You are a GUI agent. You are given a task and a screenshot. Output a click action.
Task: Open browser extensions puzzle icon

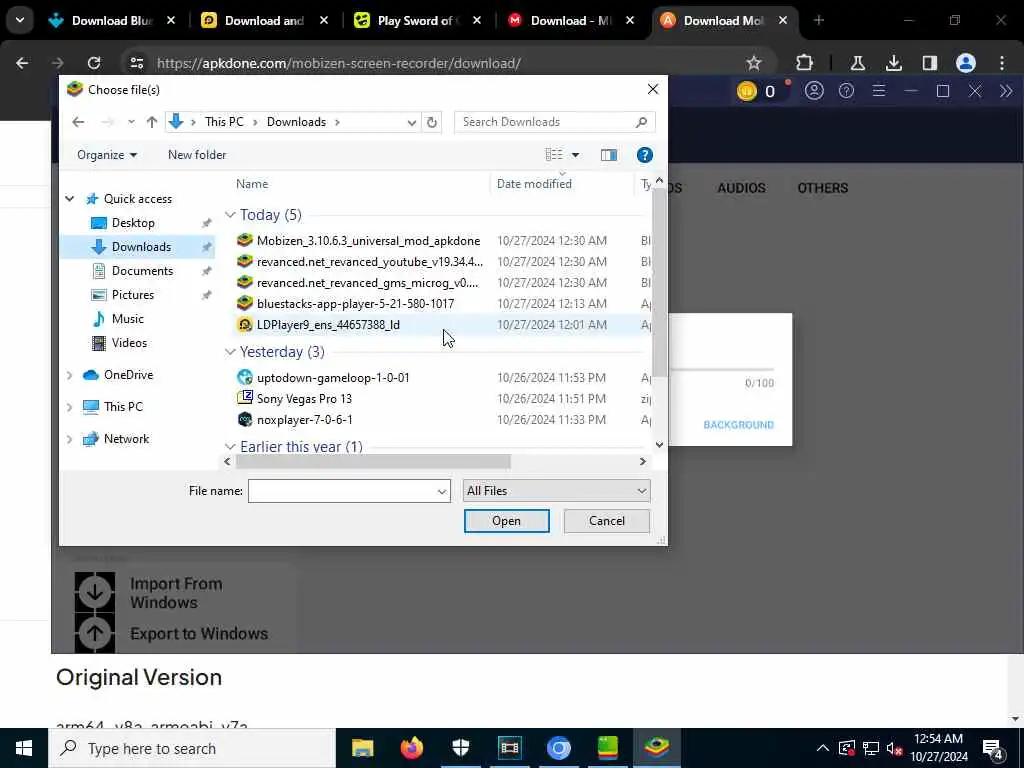point(805,63)
